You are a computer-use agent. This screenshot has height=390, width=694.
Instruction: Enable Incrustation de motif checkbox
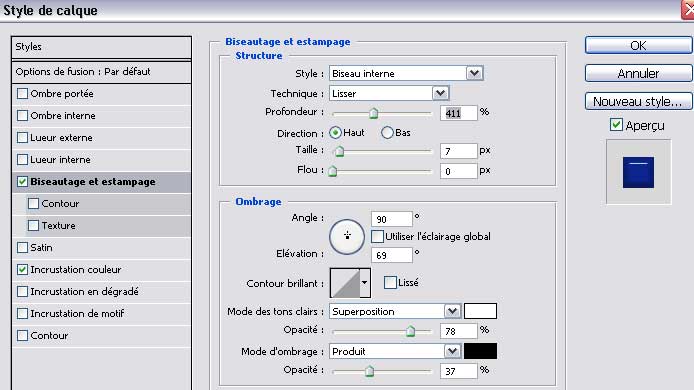(x=22, y=313)
